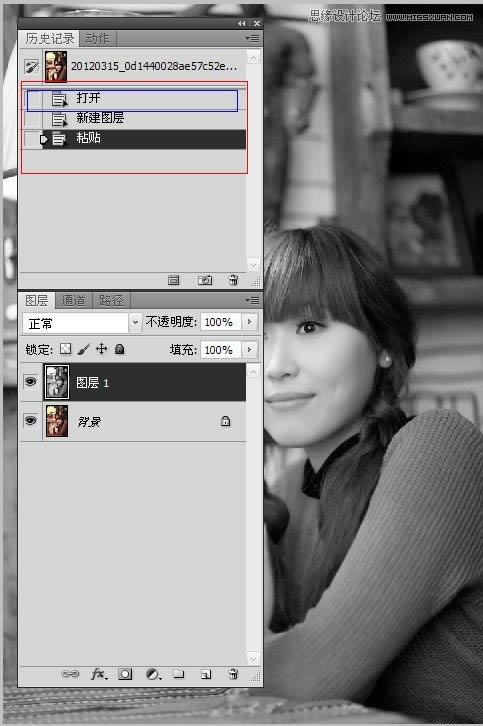Delete current history state trash icon
The width and height of the screenshot is (483, 726).
click(233, 280)
